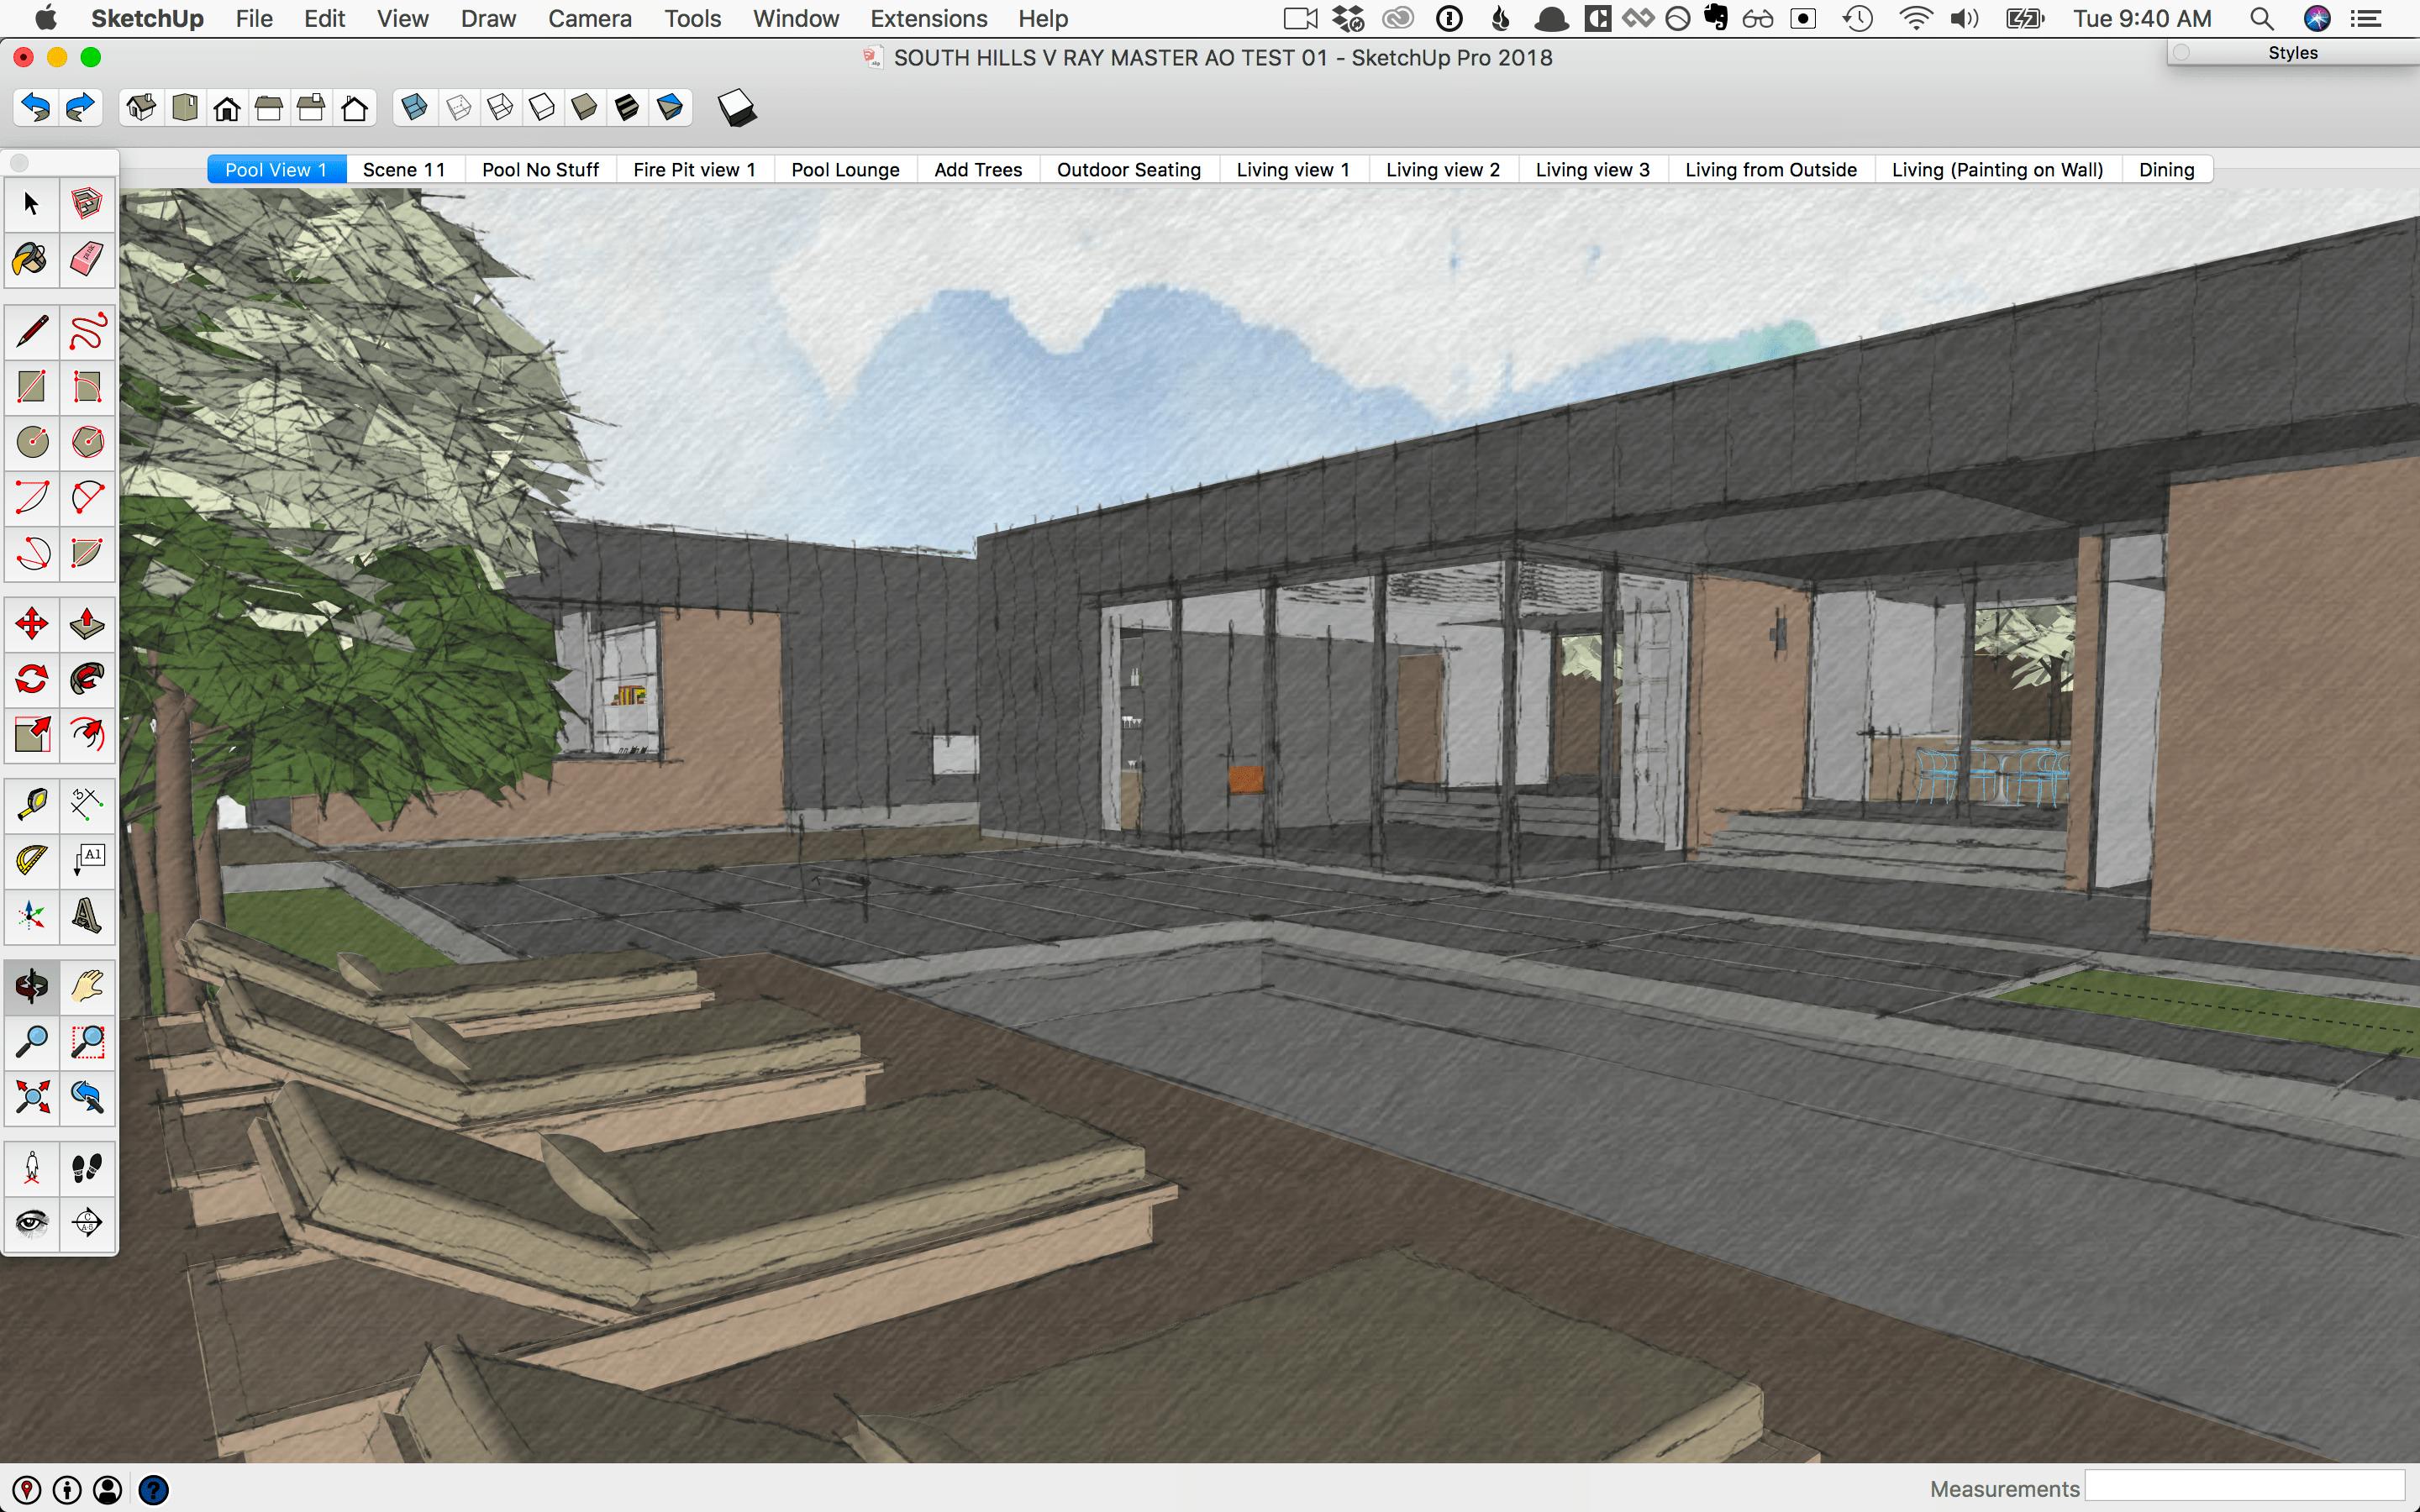Activate the Move tool
This screenshot has width=2420, height=1512.
click(x=32, y=625)
